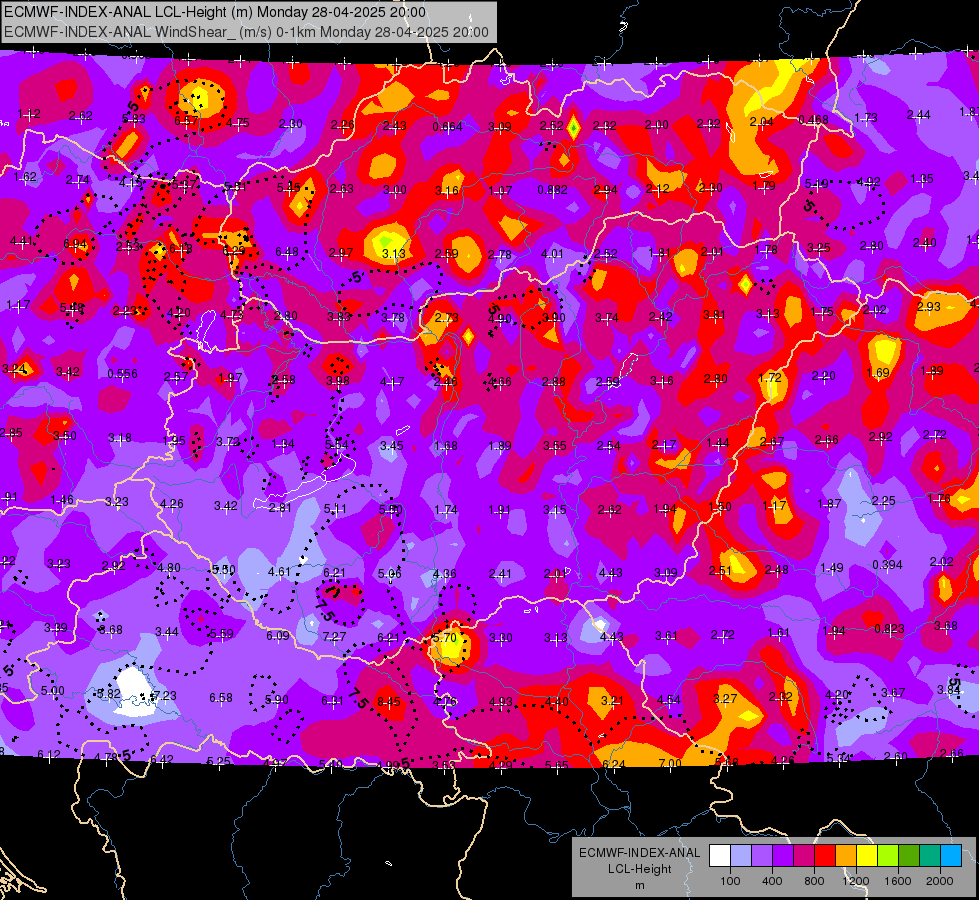Click the wind shear value '4.61'
The height and width of the screenshot is (900, 979).
[279, 571]
